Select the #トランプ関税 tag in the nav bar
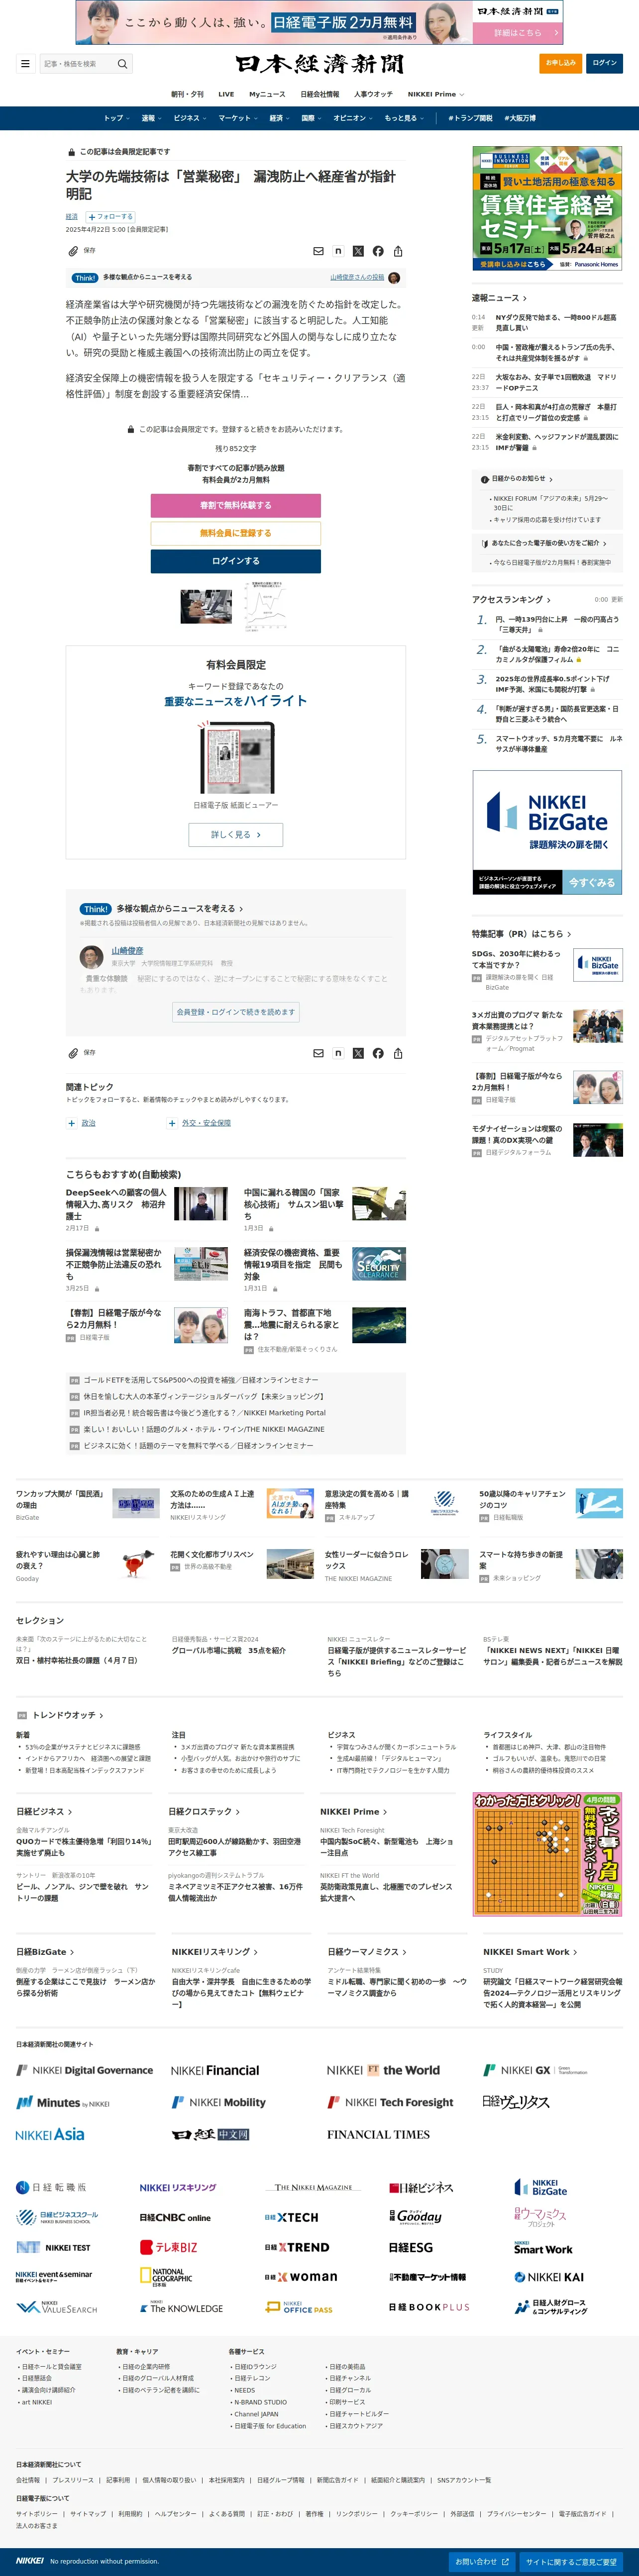Screen dimensions: 639x2576 click(470, 118)
